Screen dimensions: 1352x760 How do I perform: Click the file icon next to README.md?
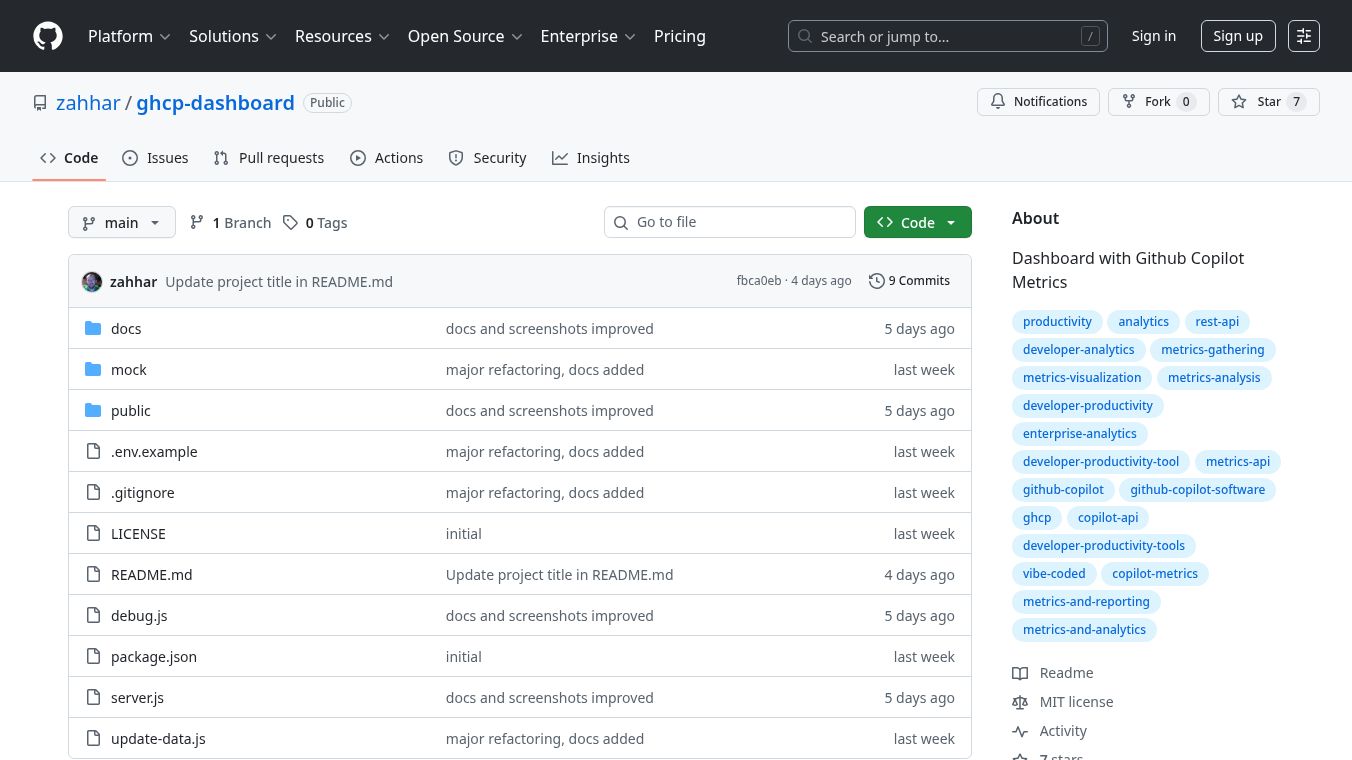click(93, 574)
